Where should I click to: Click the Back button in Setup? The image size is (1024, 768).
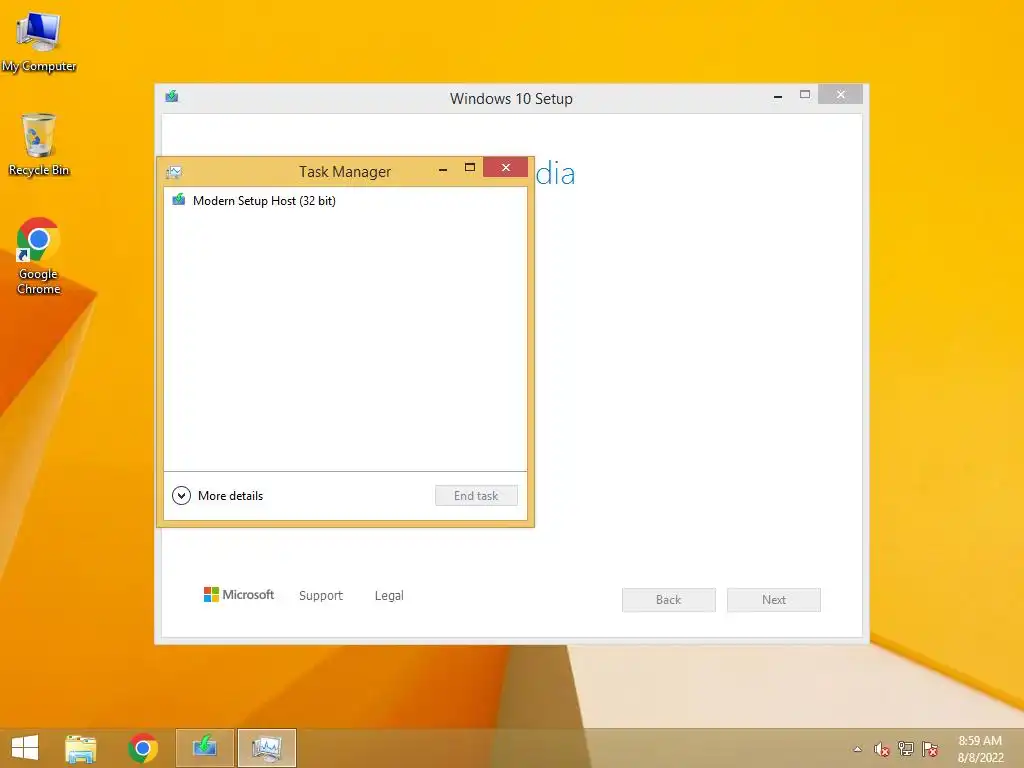(669, 600)
